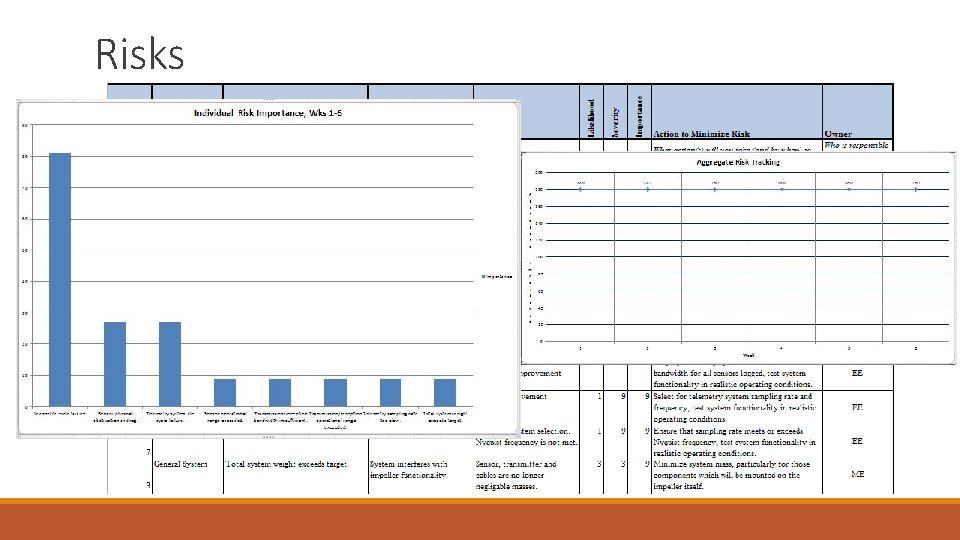Screen dimensions: 960x540
Task: Select the "Total system weight exceeds target" cell
Action: click(287, 464)
